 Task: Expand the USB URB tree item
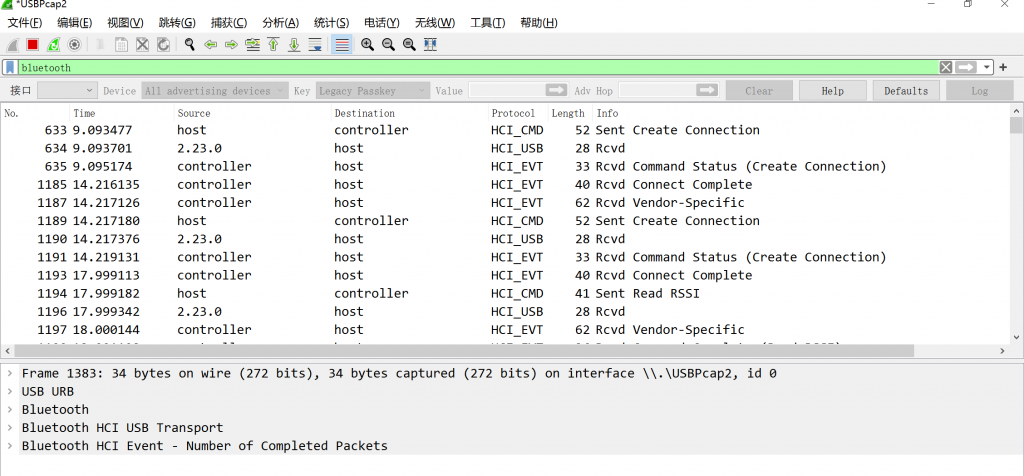click(x=10, y=391)
